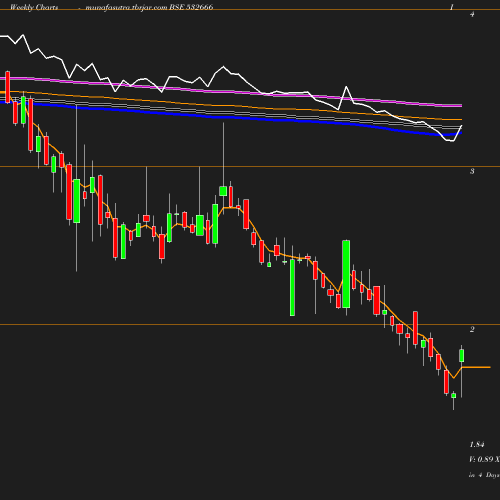This screenshot has width=500, height=500.
Task: Click the price axis label "4"
Action: [472, 14]
